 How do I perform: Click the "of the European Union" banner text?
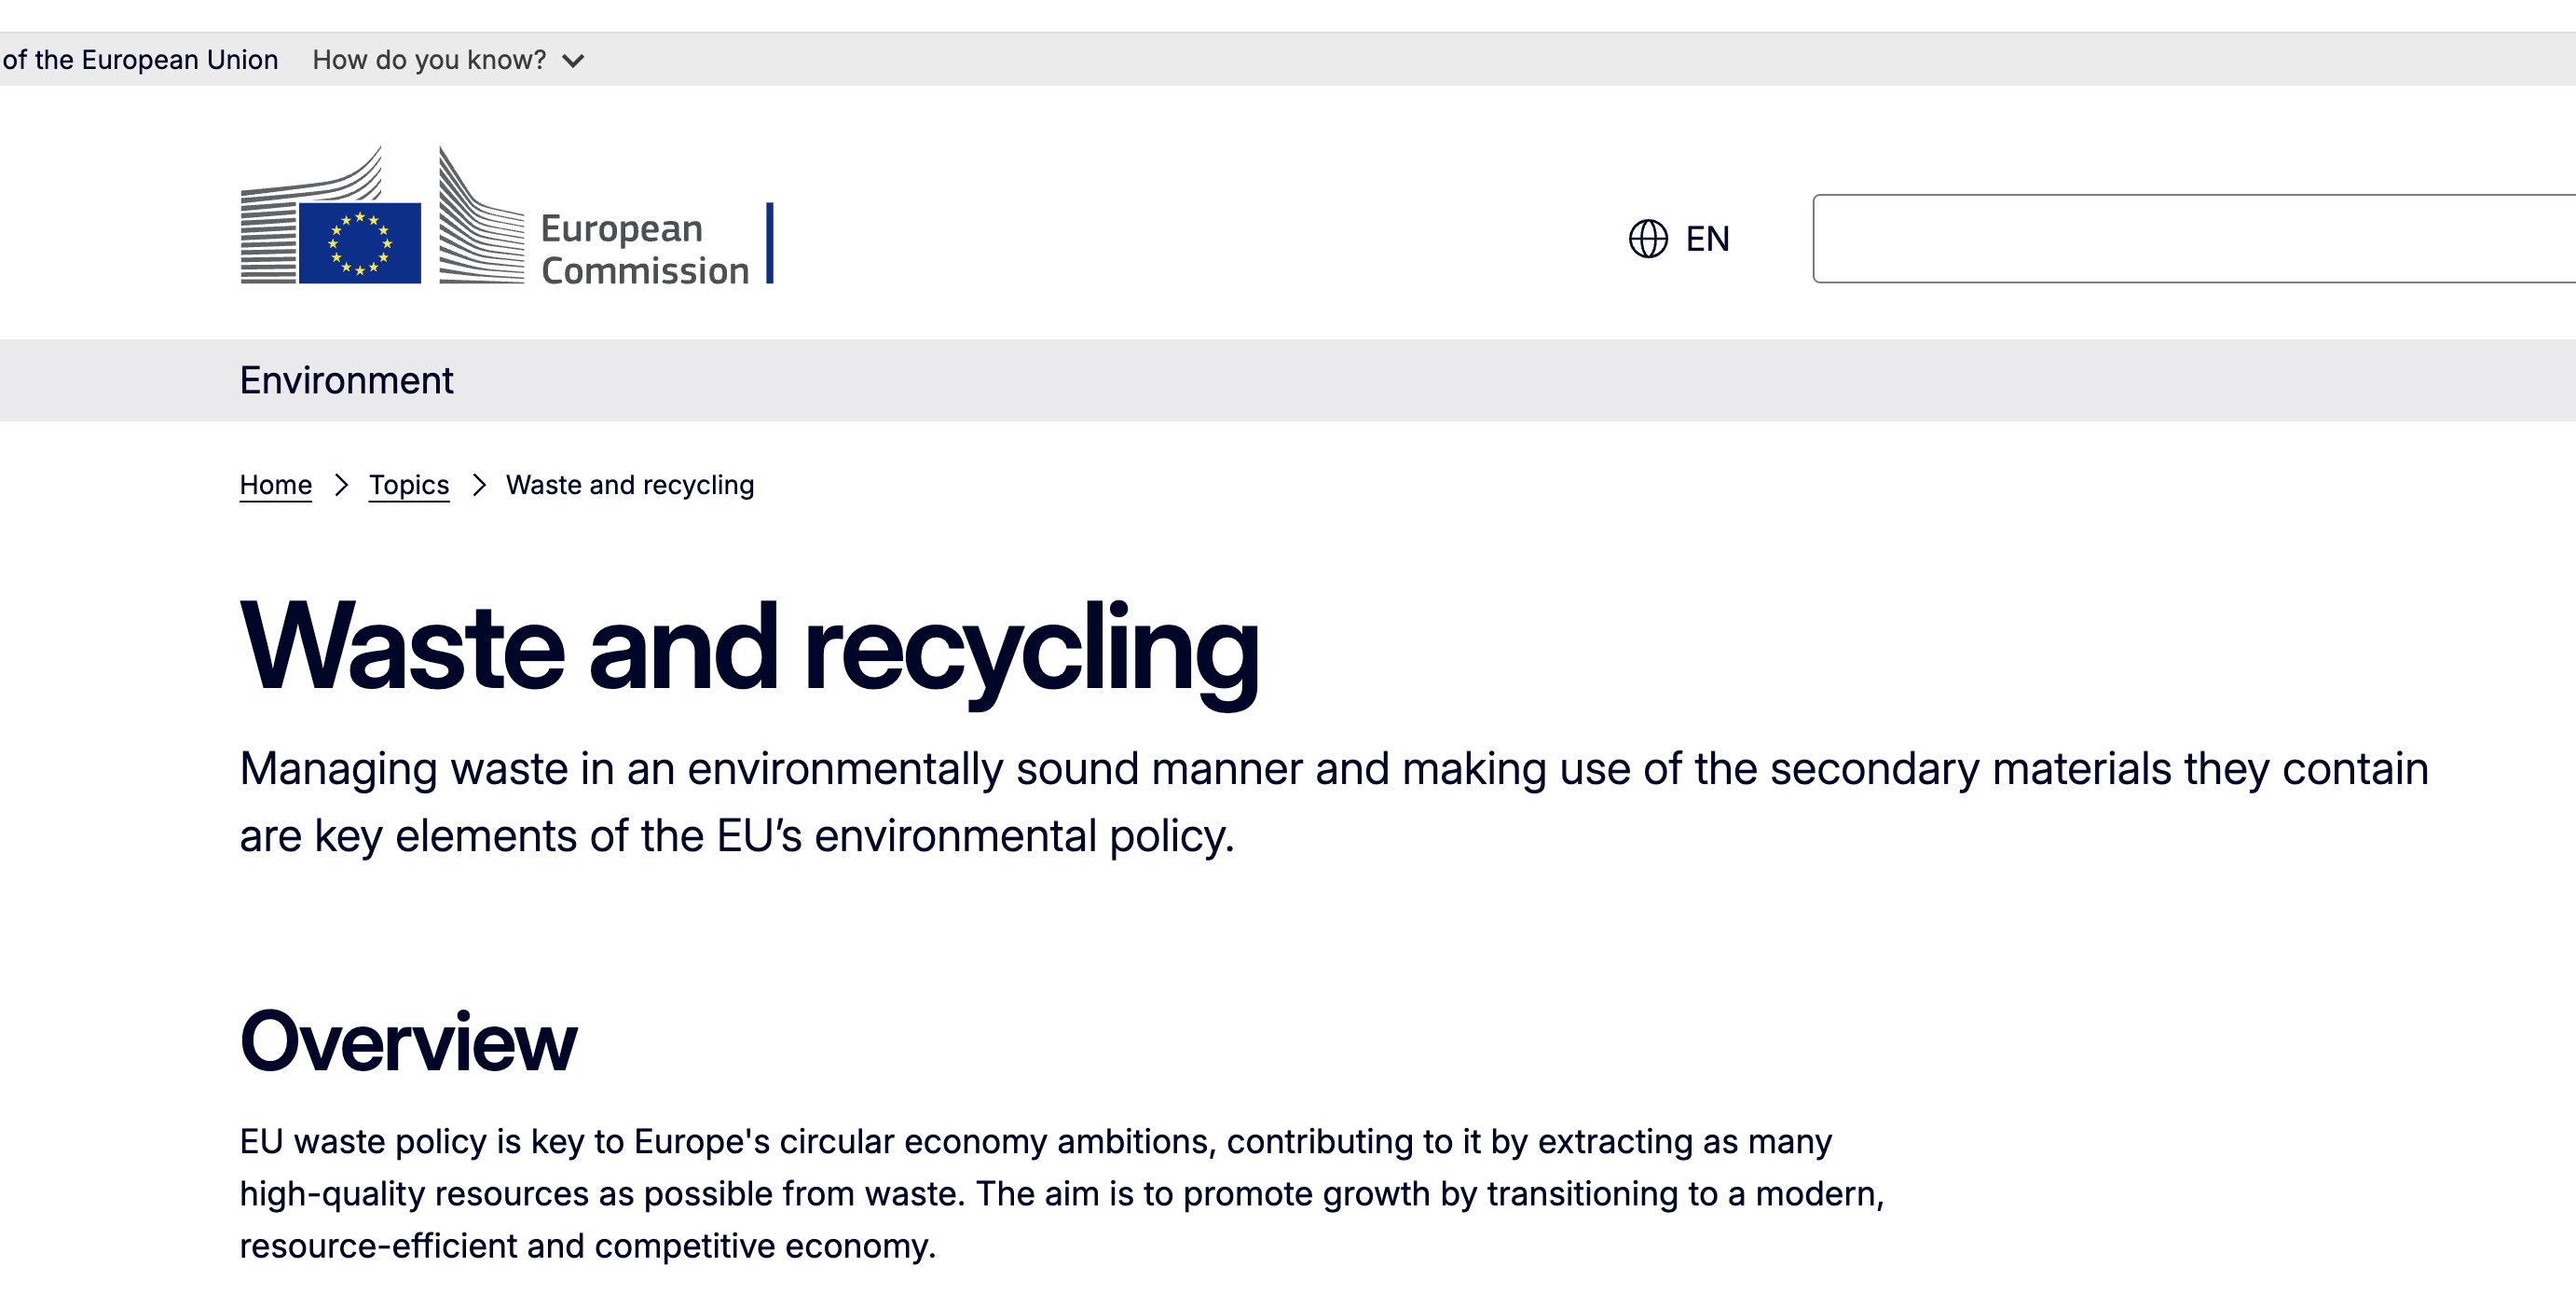(x=140, y=60)
